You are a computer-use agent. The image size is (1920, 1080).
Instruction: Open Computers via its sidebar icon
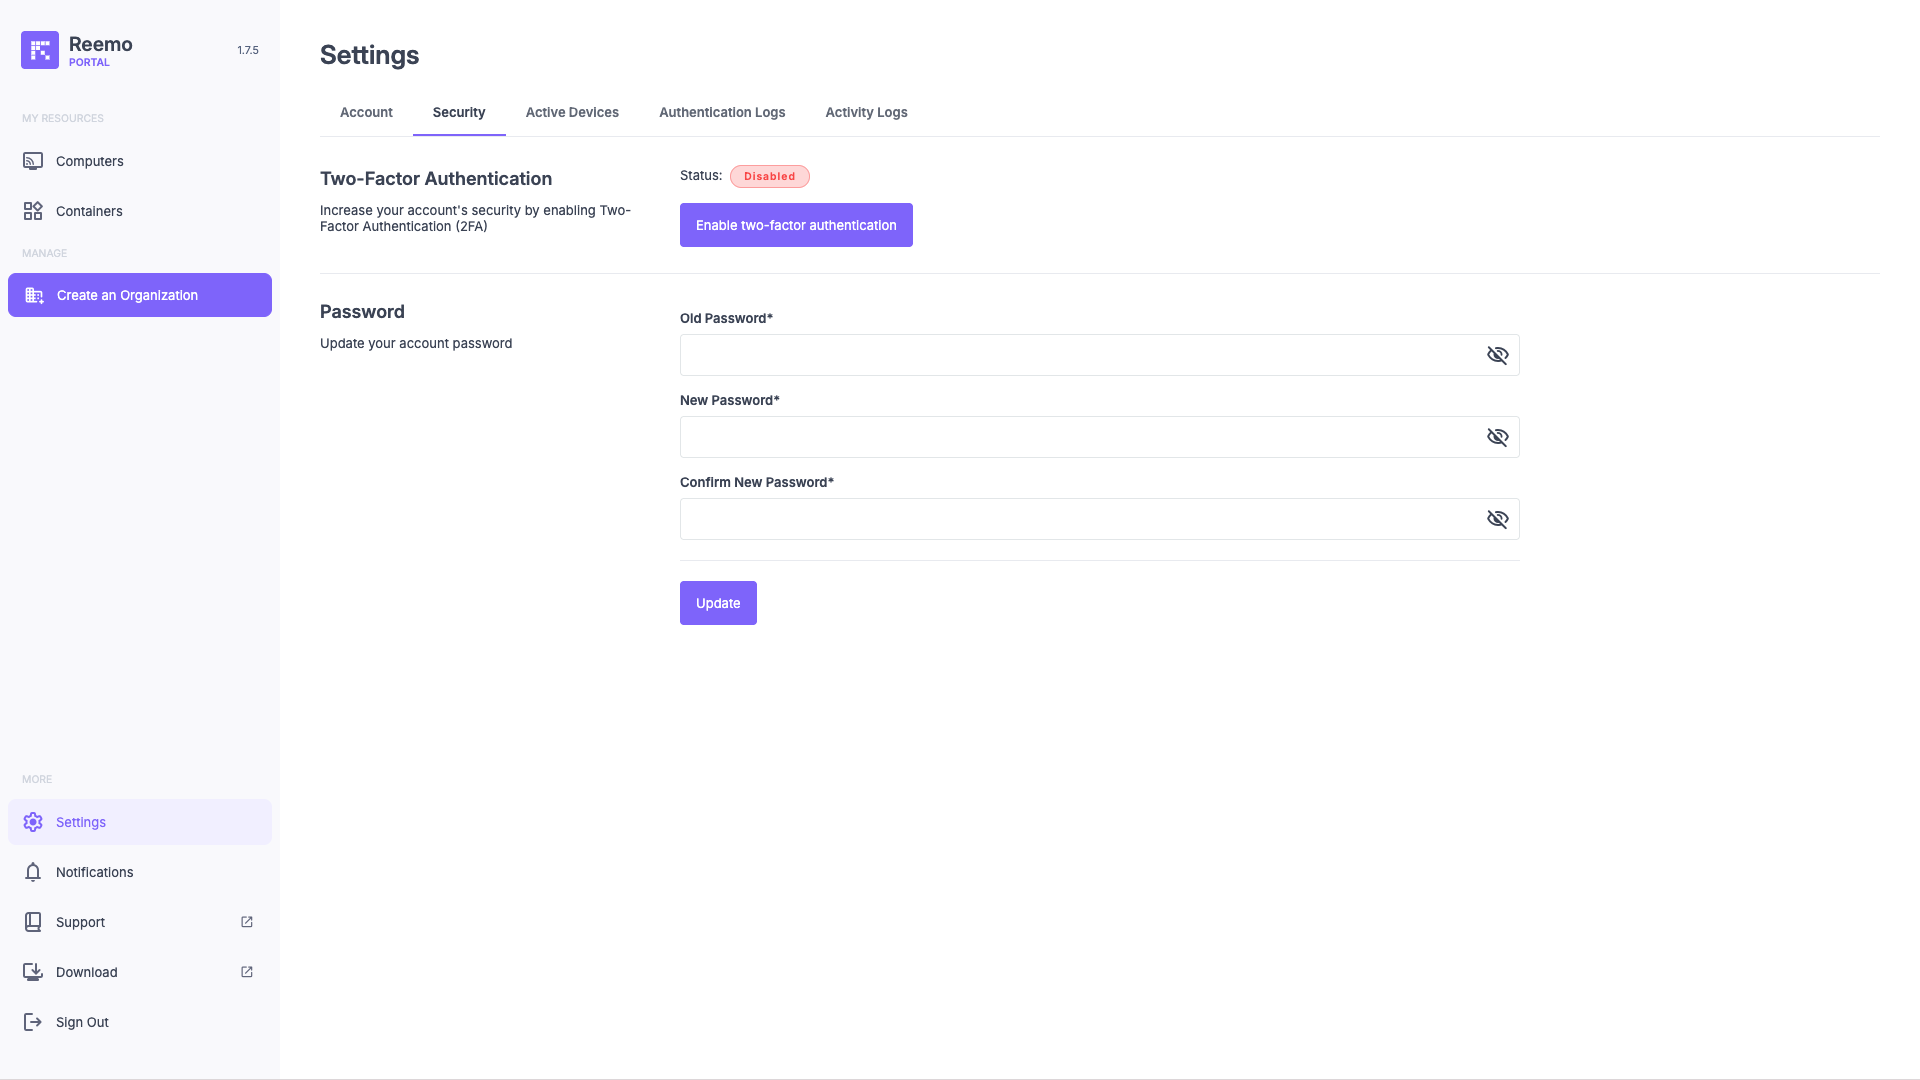(x=33, y=161)
